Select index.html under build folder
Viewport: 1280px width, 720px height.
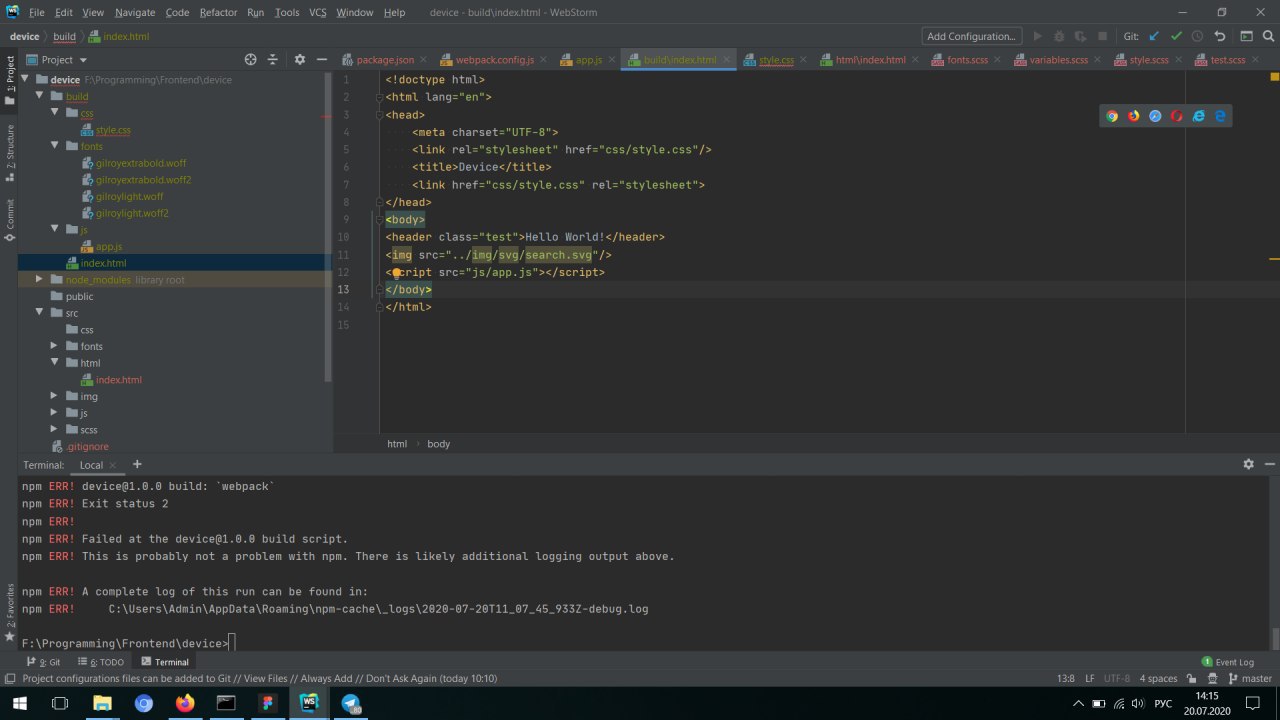pyautogui.click(x=104, y=263)
